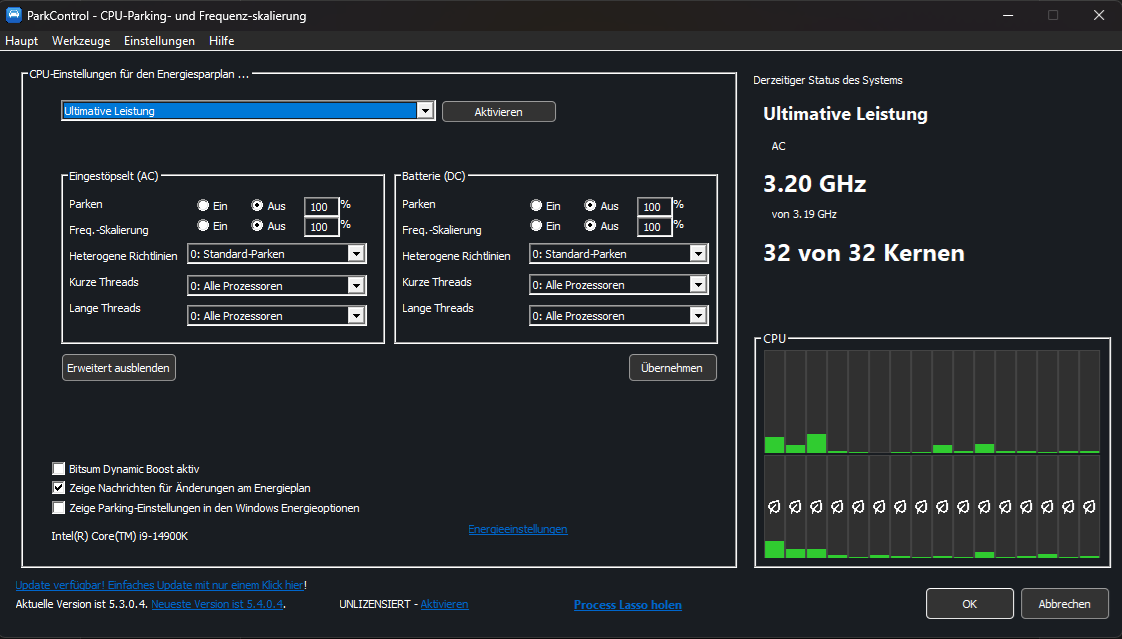Select Ein for Batterie Freq.-Skalierung
Viewport: 1122px width, 639px height.
point(536,225)
